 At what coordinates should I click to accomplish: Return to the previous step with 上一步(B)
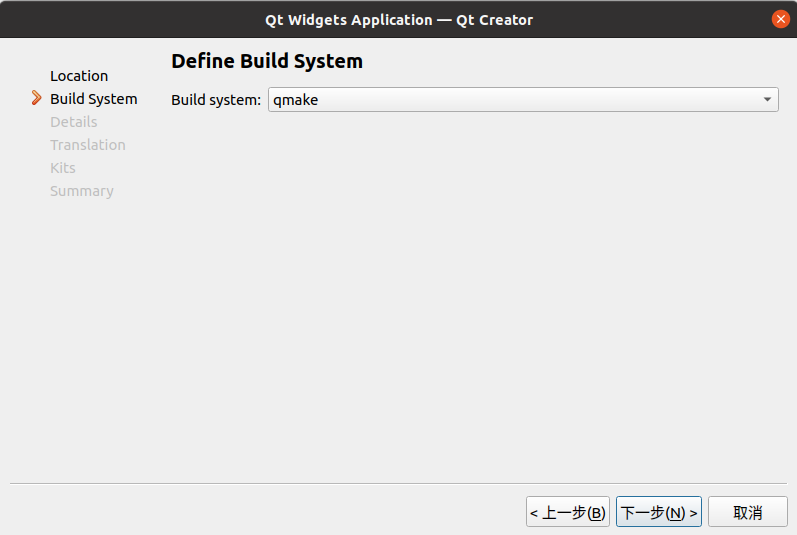point(568,512)
